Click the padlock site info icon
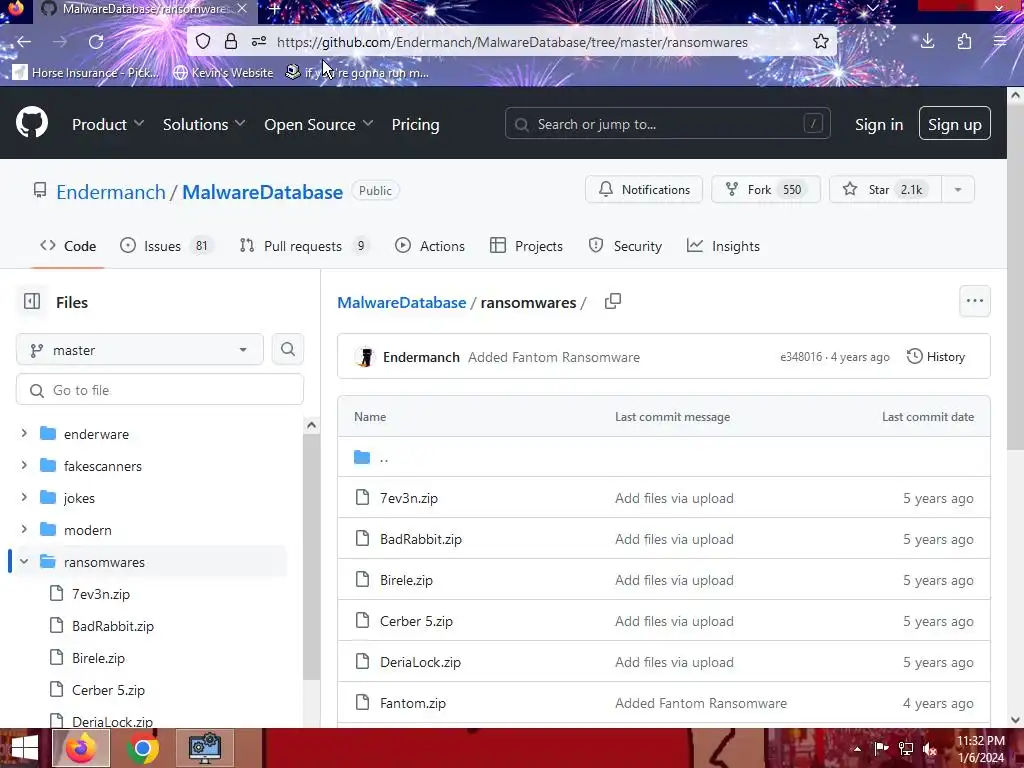This screenshot has width=1024, height=768. click(x=231, y=42)
